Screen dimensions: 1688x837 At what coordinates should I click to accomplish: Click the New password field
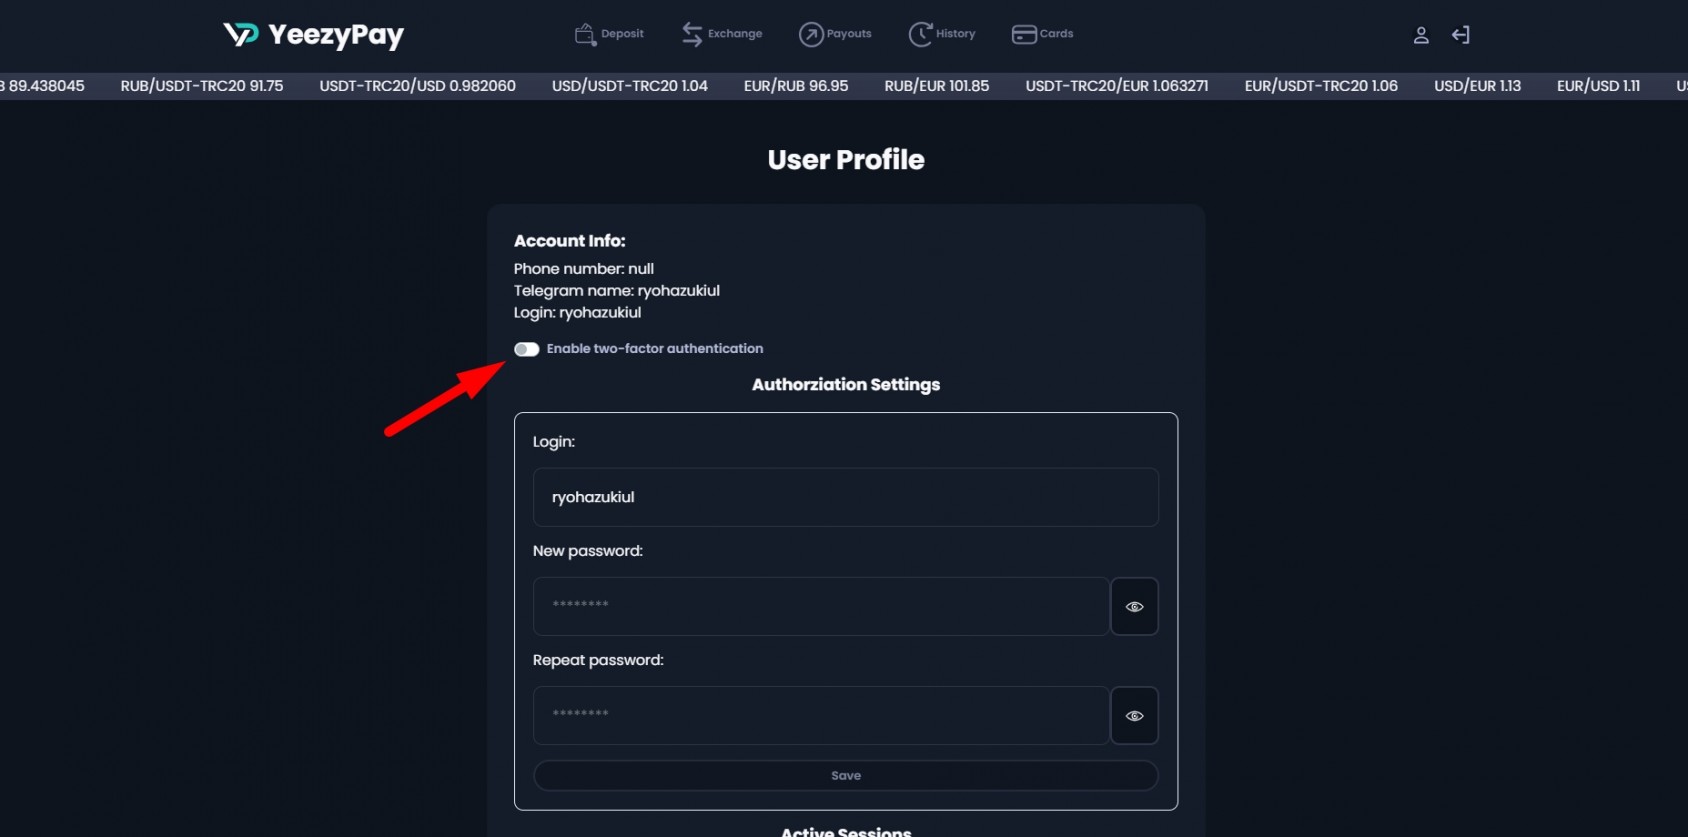pos(821,606)
